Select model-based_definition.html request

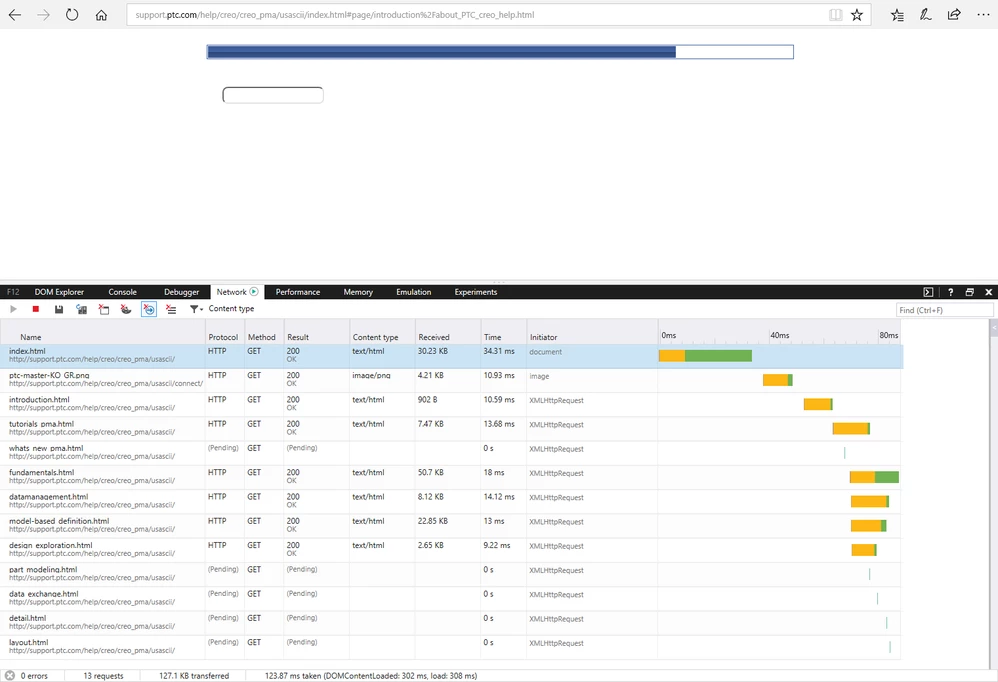[x=451, y=525]
